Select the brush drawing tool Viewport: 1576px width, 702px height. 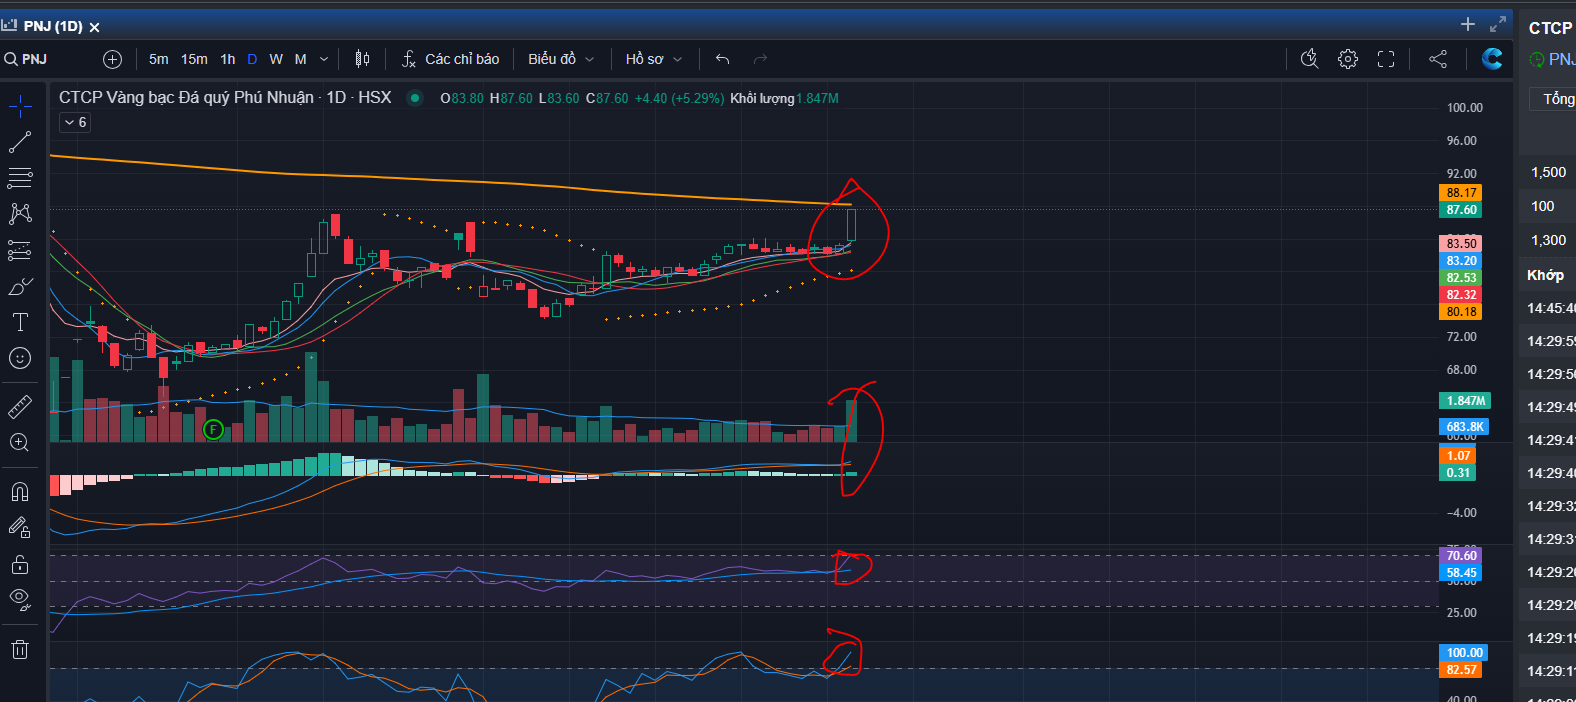coord(20,287)
